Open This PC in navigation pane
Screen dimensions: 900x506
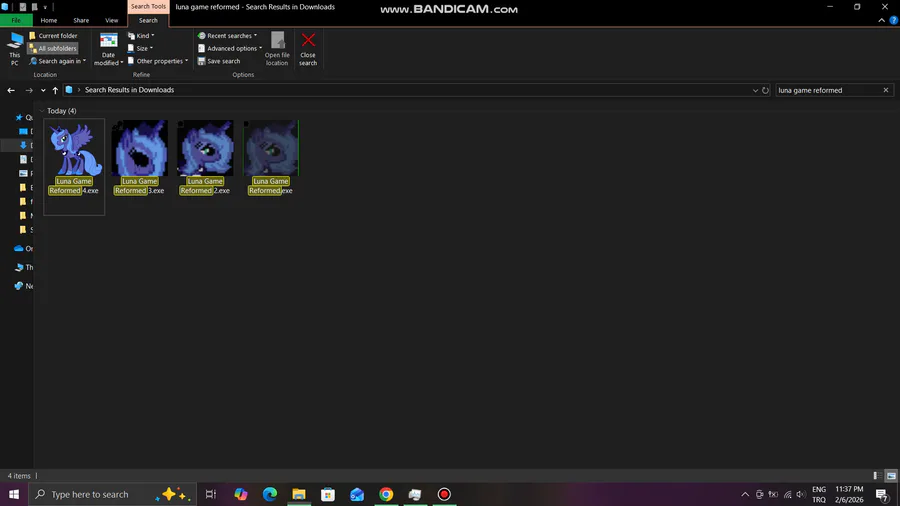(x=24, y=267)
